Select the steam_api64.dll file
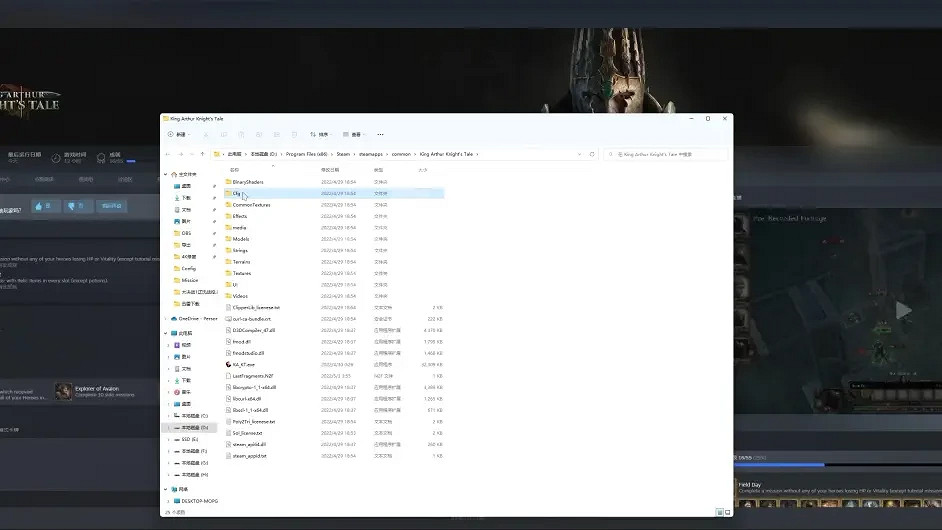 [x=250, y=444]
